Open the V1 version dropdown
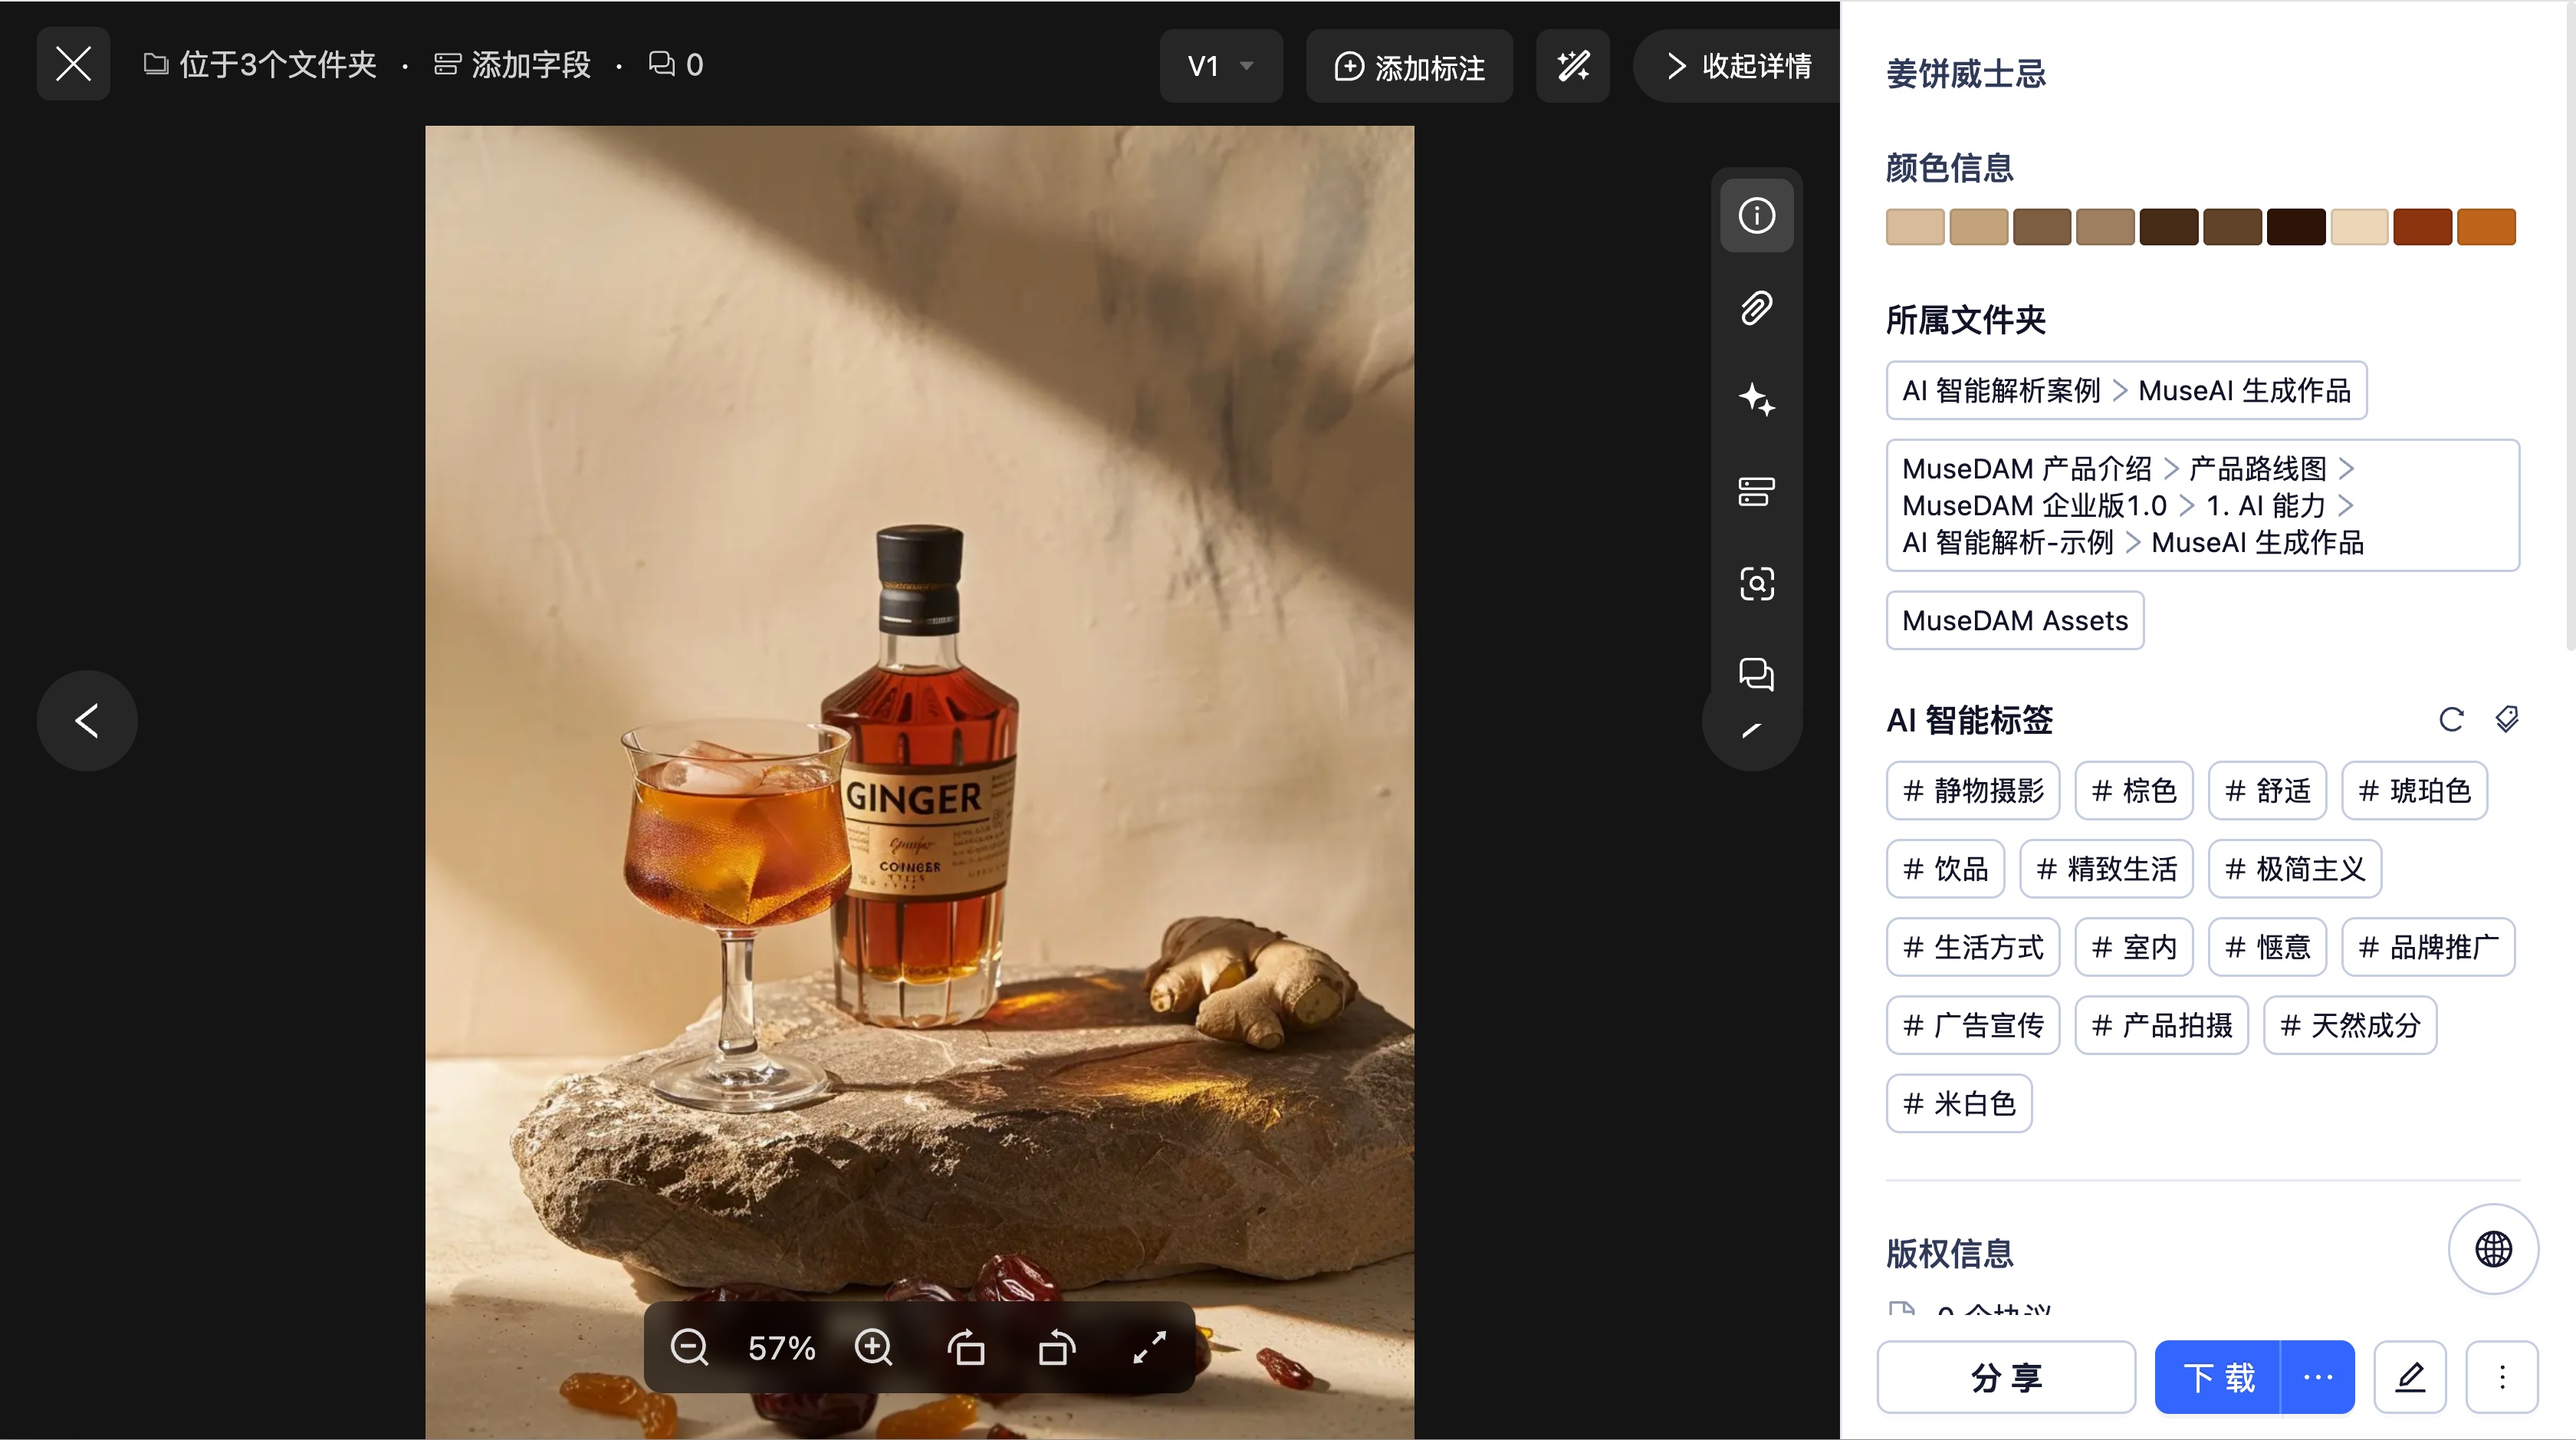Image resolution: width=2576 pixels, height=1440 pixels. point(1220,66)
